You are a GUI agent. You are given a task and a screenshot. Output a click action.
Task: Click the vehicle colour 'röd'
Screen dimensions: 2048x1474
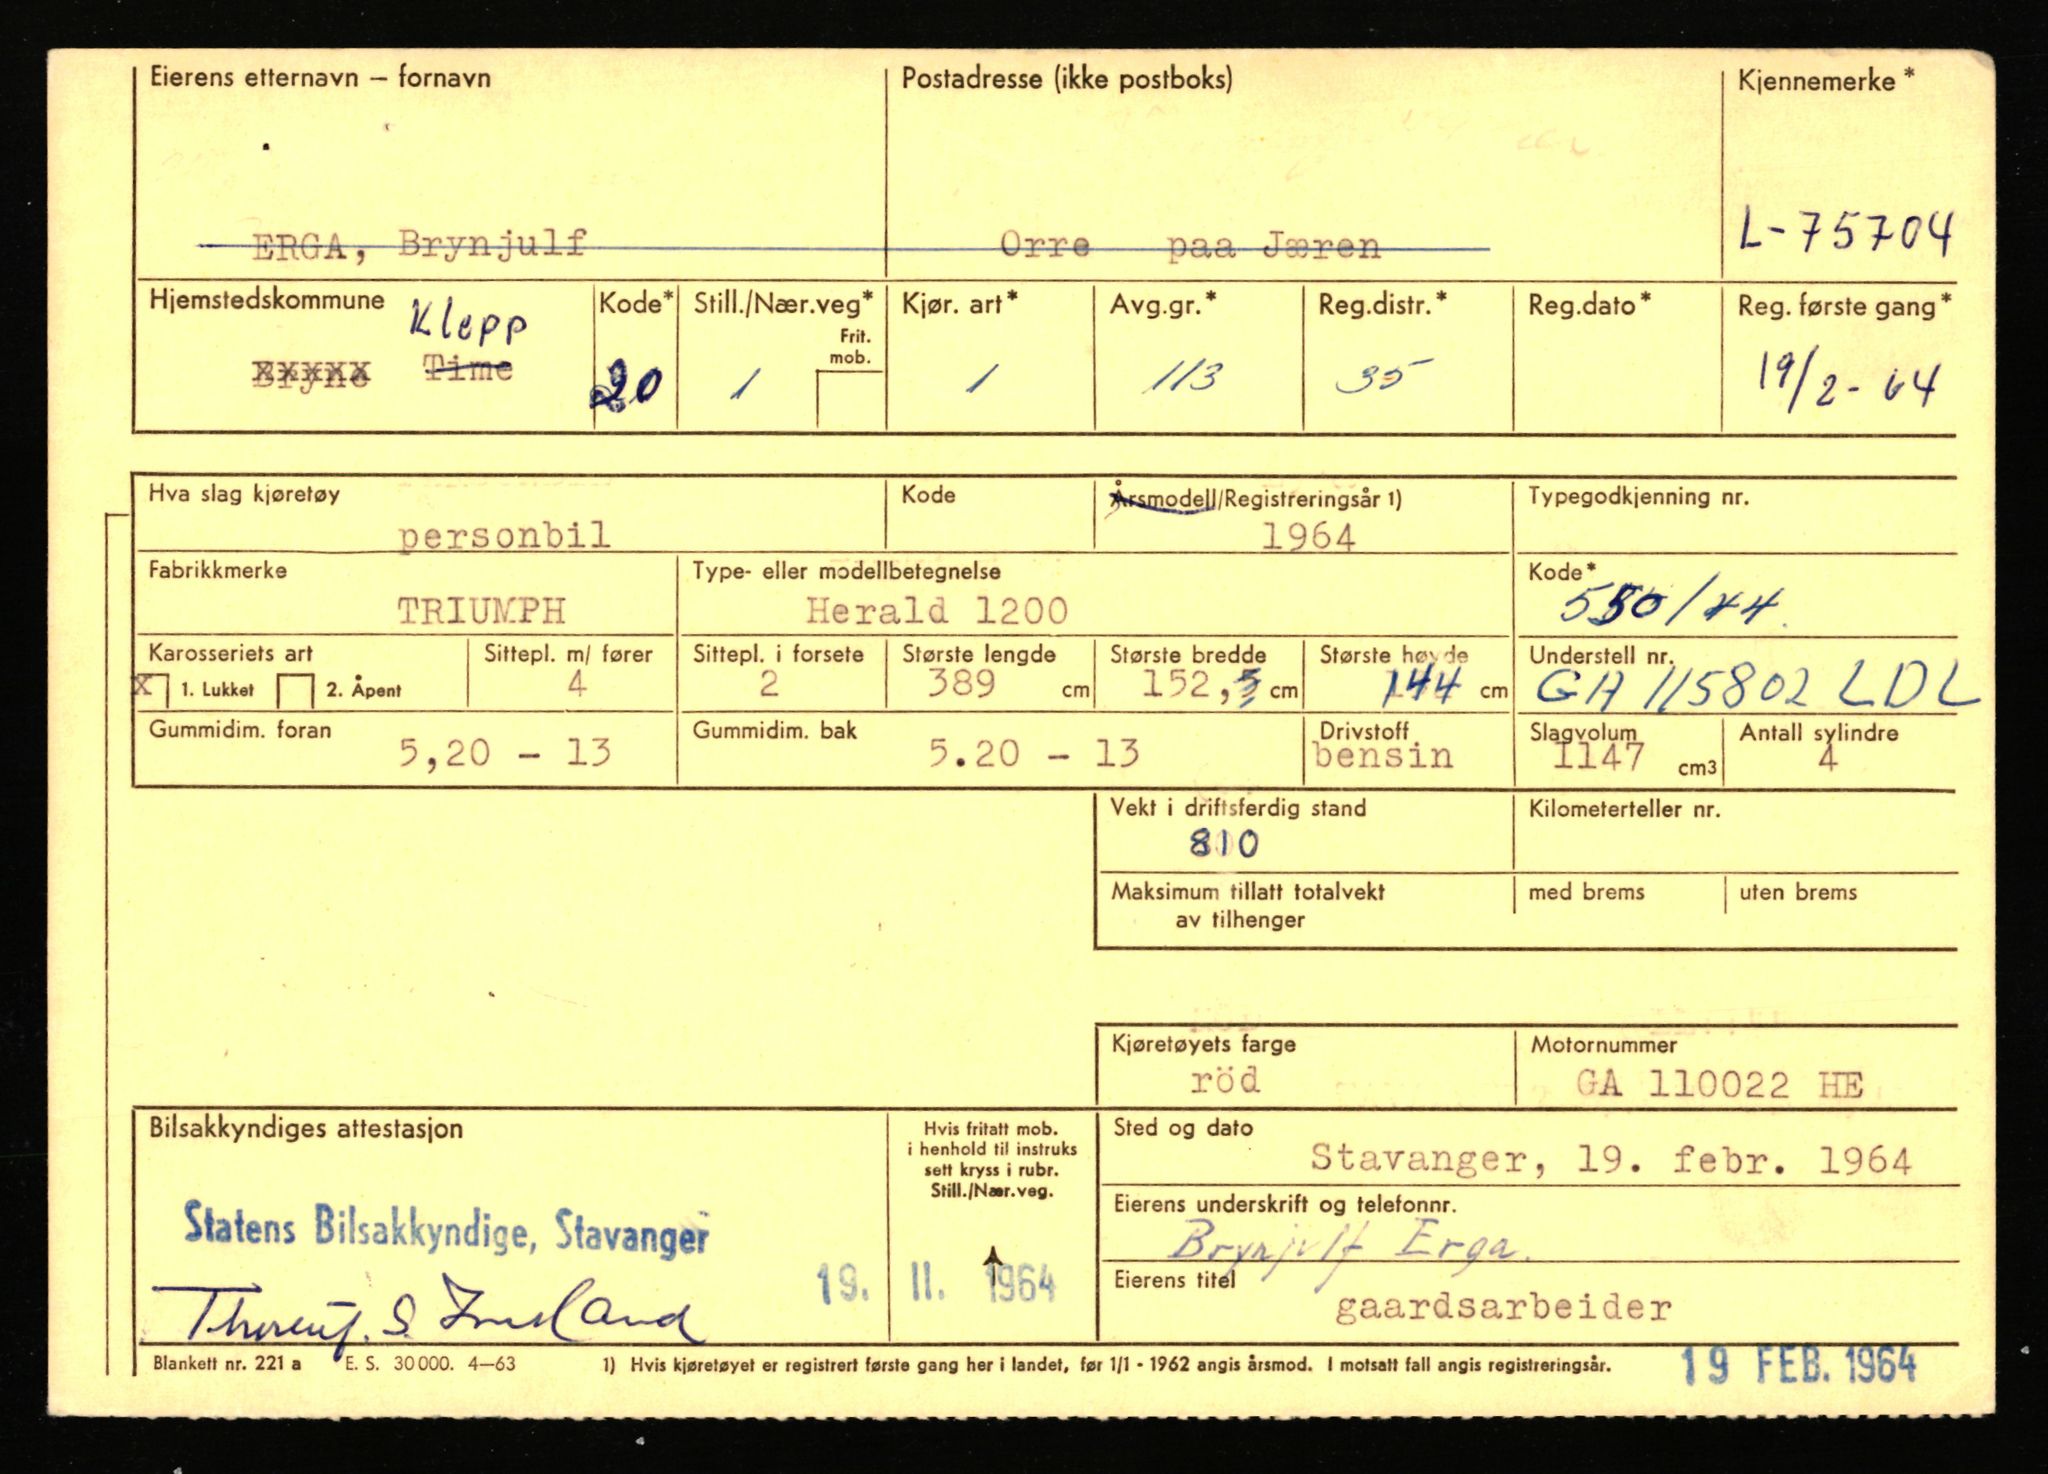coord(1225,1081)
